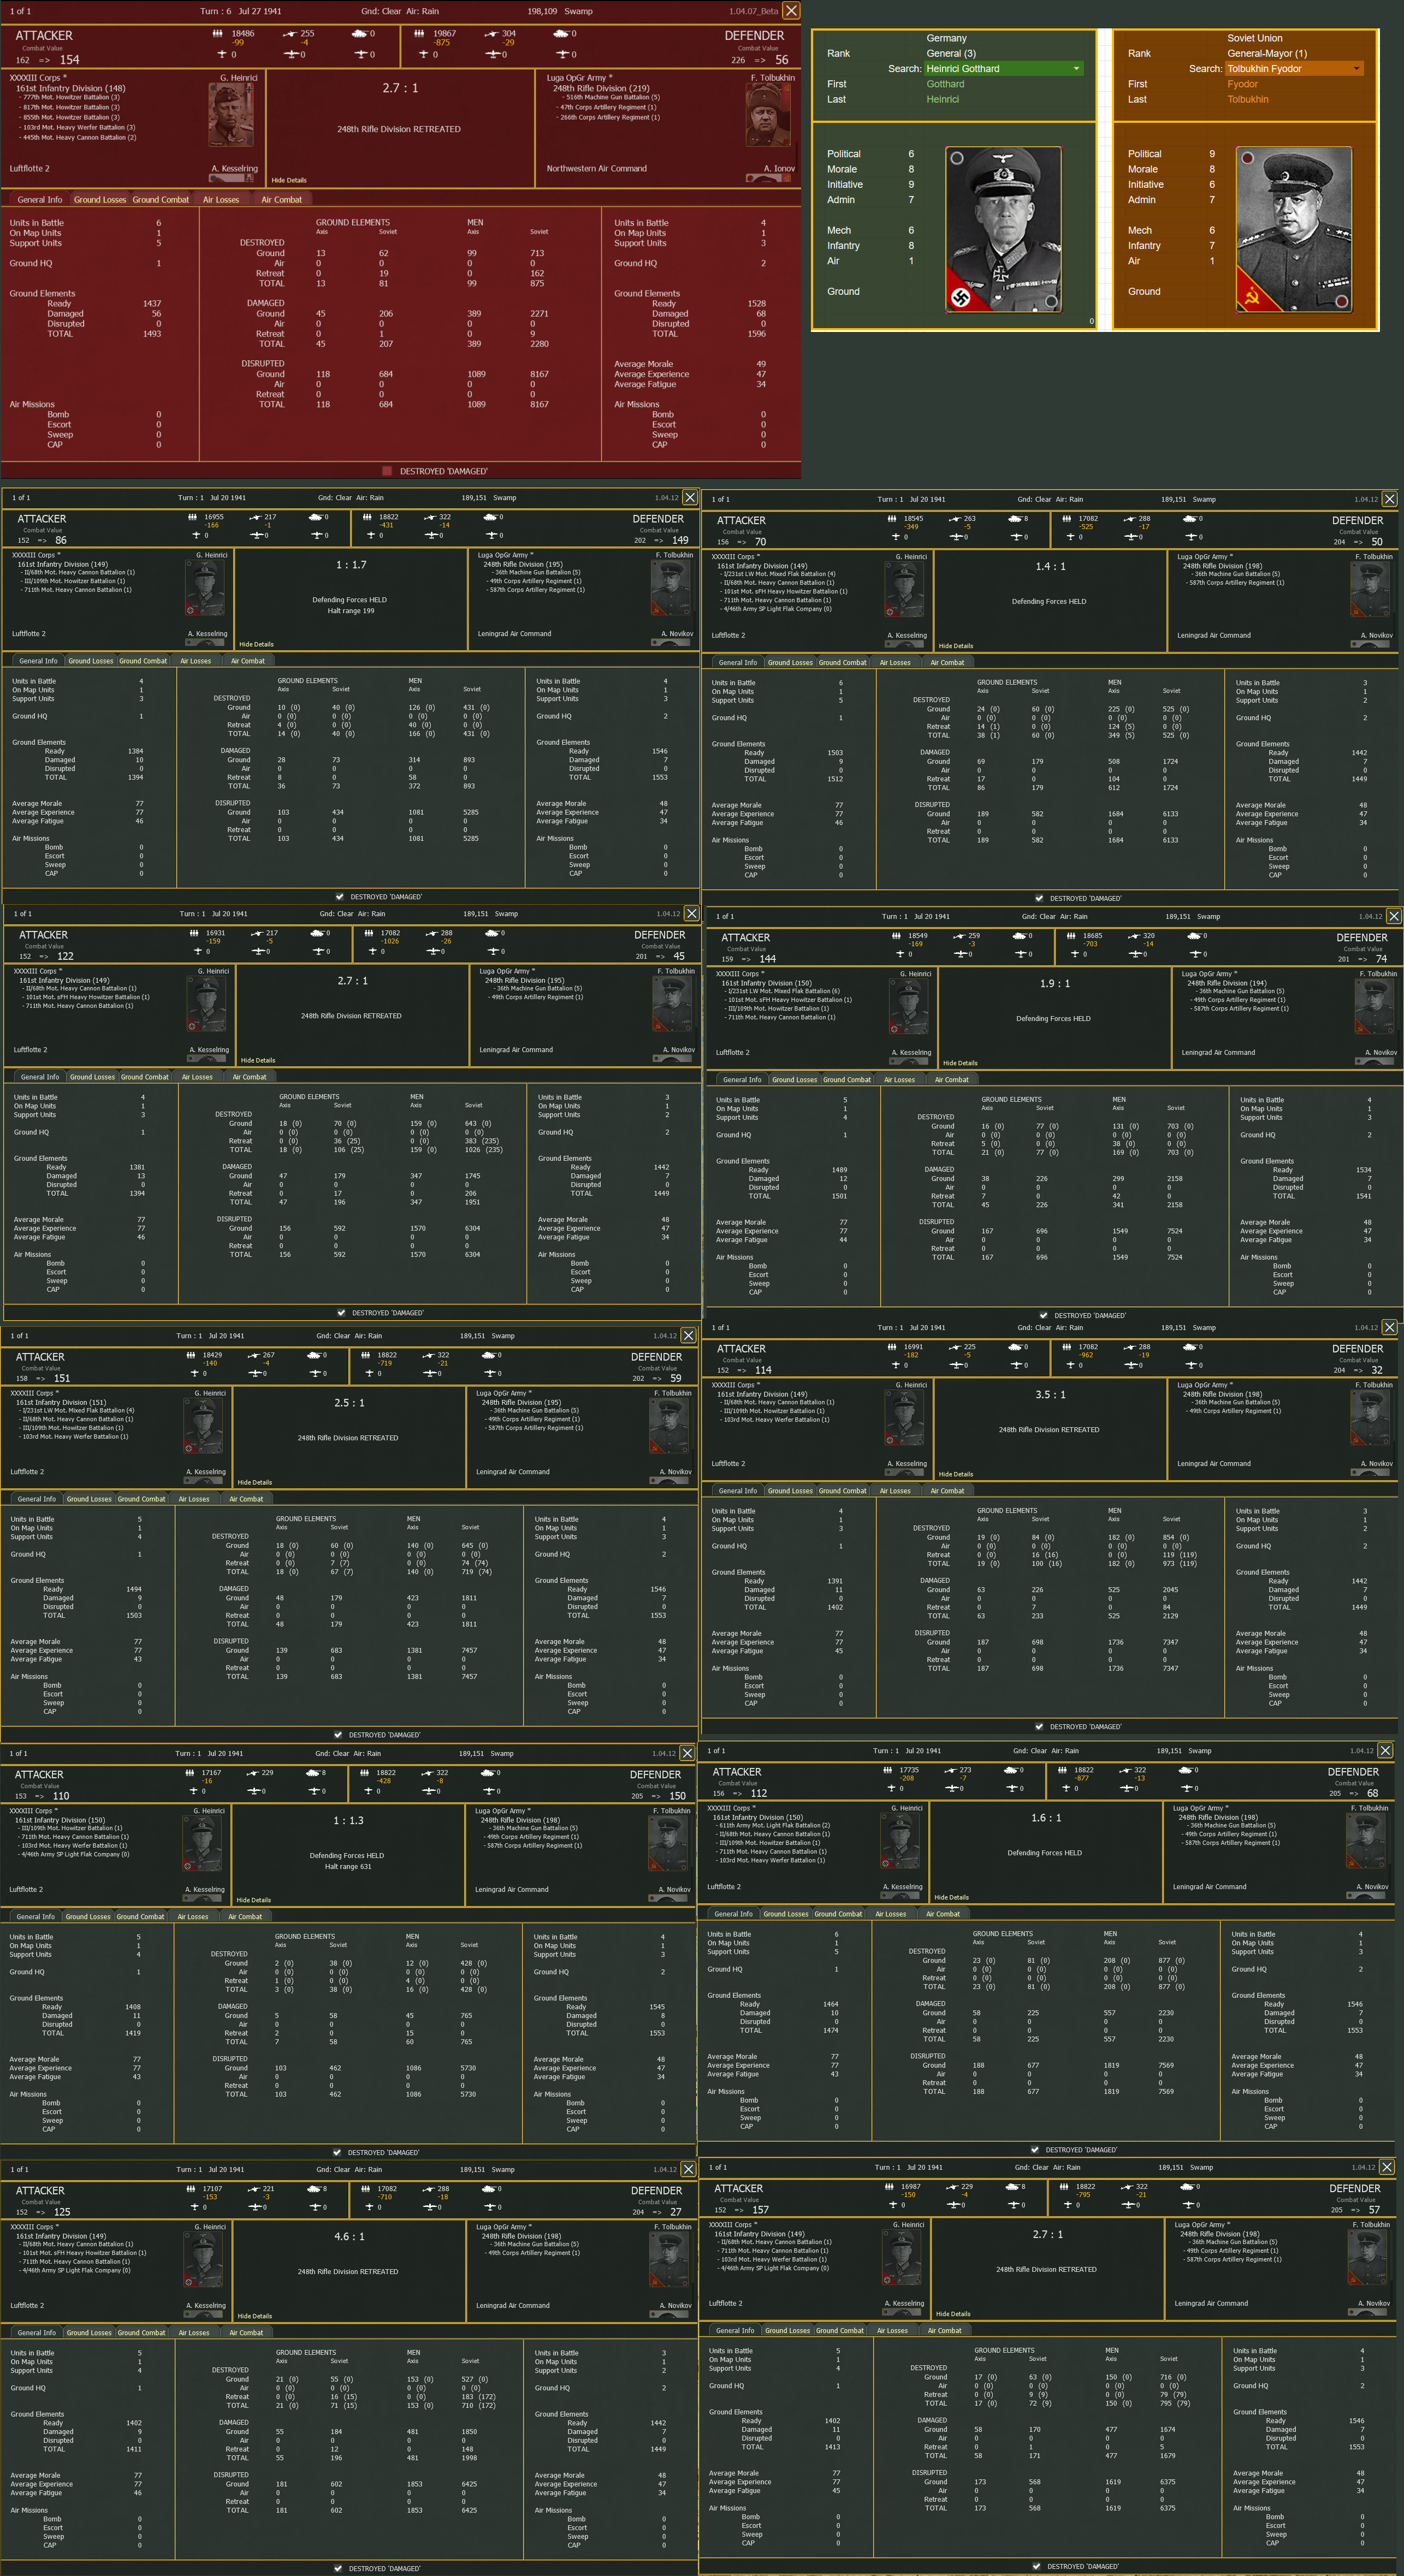
Task: Click circle at top-left of German leader photo
Action: coord(957,158)
